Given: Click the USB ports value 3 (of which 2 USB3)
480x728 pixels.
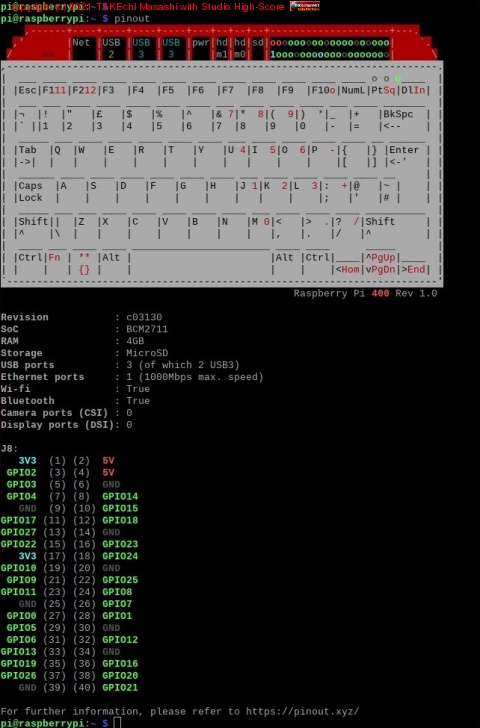Looking at the screenshot, I should coord(183,365).
